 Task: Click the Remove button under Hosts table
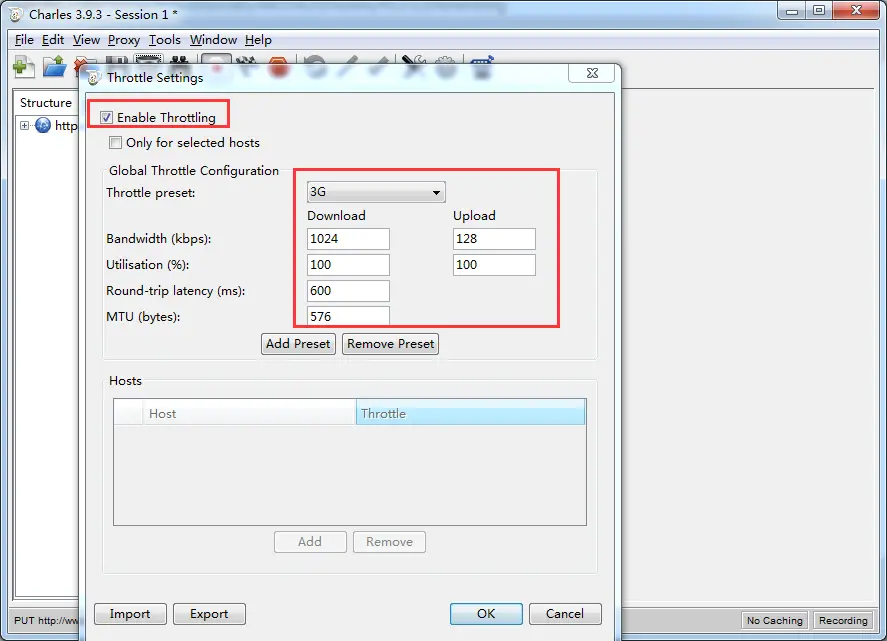tap(389, 542)
